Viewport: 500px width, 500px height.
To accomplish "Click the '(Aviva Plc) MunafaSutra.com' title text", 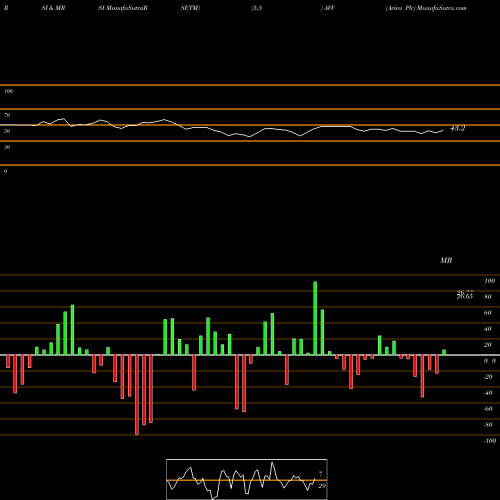I will point(426,8).
